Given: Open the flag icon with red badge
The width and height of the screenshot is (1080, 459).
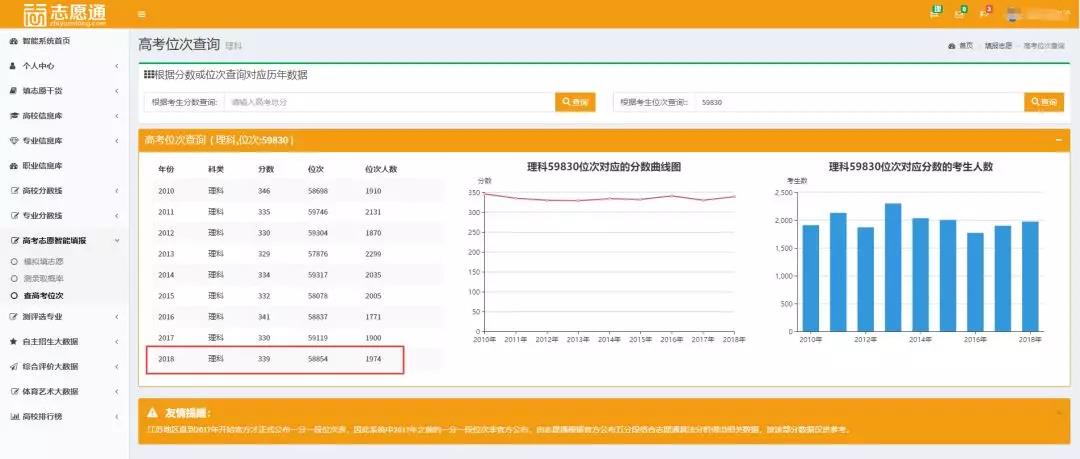Looking at the screenshot, I should coord(984,12).
